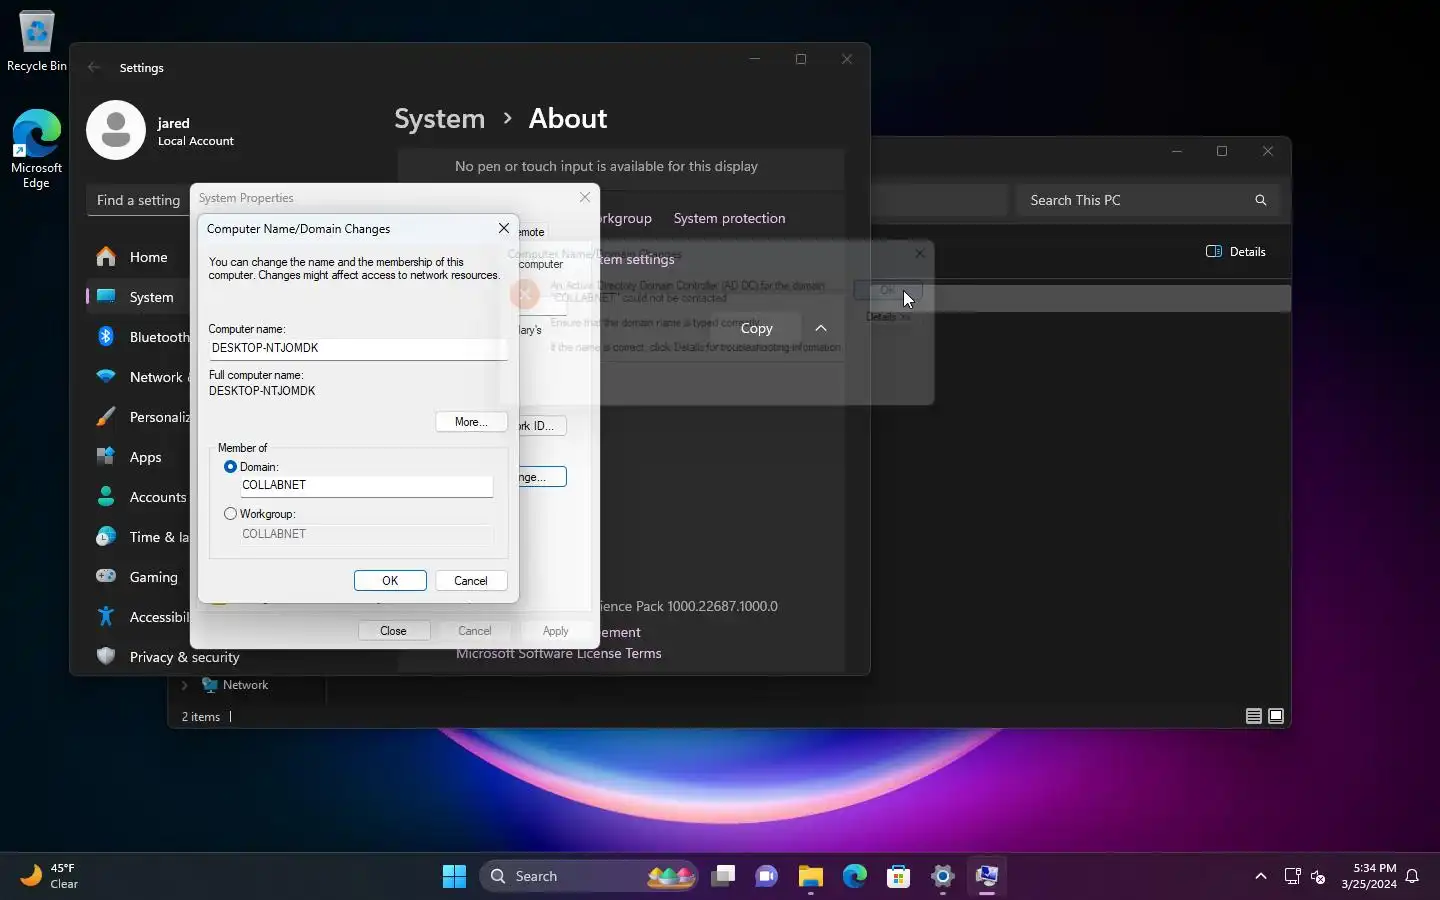Image resolution: width=1440 pixels, height=900 pixels.
Task: Open Microsoft Edge desktop shortcut
Action: coord(37,148)
